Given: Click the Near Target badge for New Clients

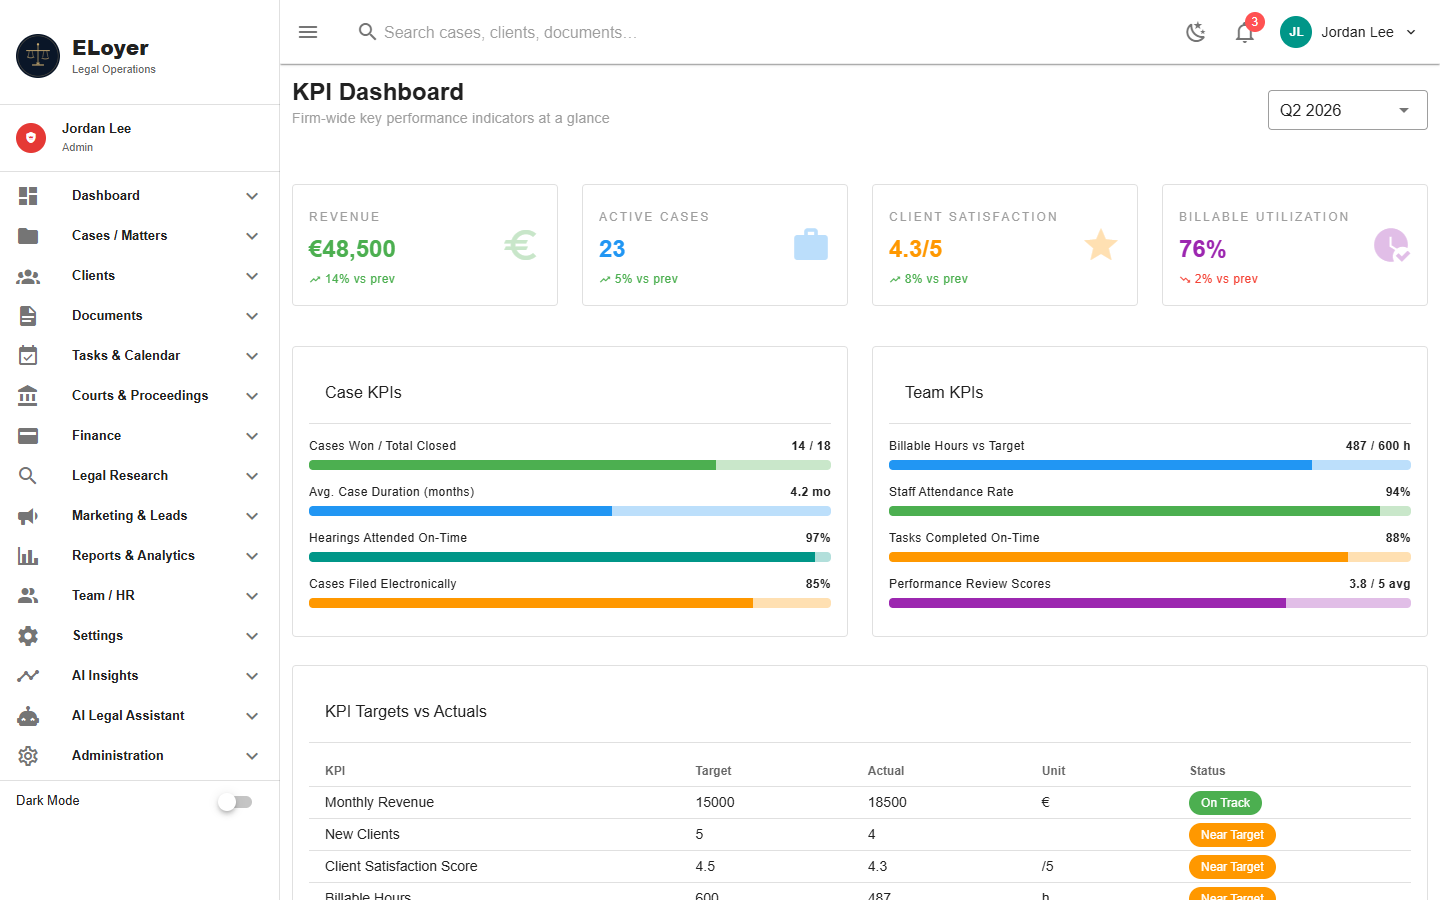Looking at the screenshot, I should [x=1232, y=835].
